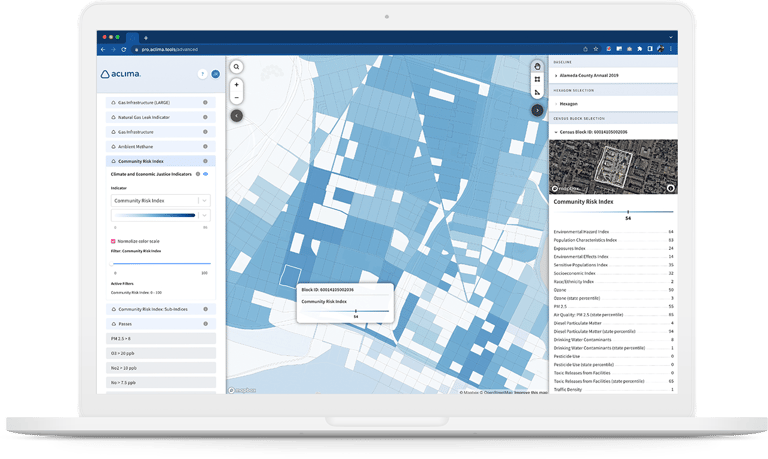This screenshot has height=459, width=768.
Task: Open the Community Risk Index indicator dropdown
Action: point(161,200)
